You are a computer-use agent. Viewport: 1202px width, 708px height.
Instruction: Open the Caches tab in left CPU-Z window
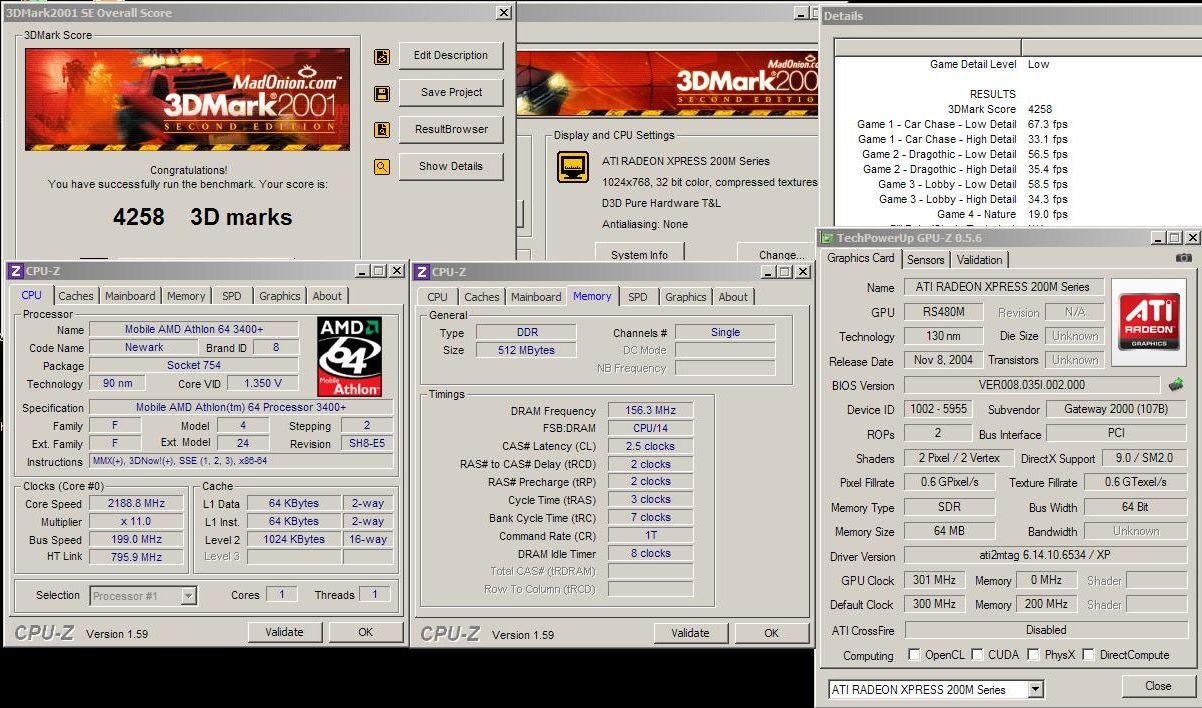[x=76, y=296]
